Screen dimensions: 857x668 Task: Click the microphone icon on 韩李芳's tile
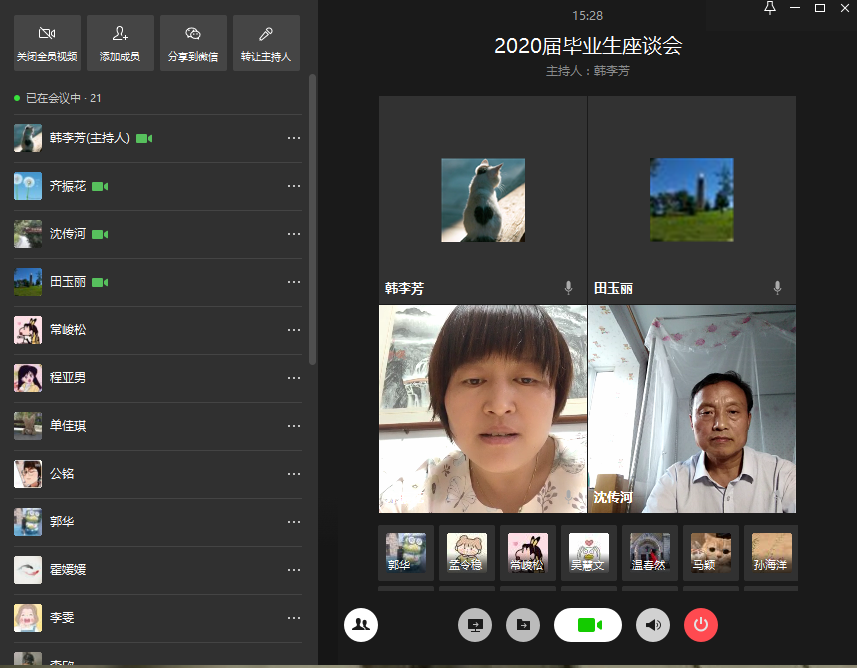tap(568, 288)
